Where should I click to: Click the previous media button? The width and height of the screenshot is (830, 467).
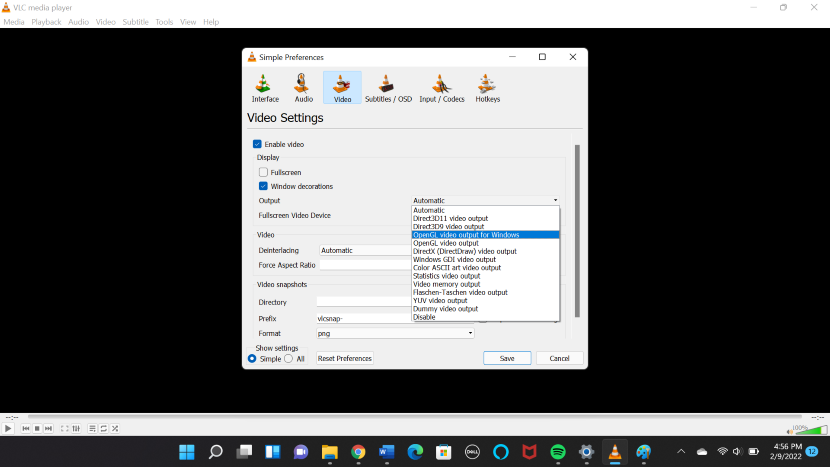25,428
